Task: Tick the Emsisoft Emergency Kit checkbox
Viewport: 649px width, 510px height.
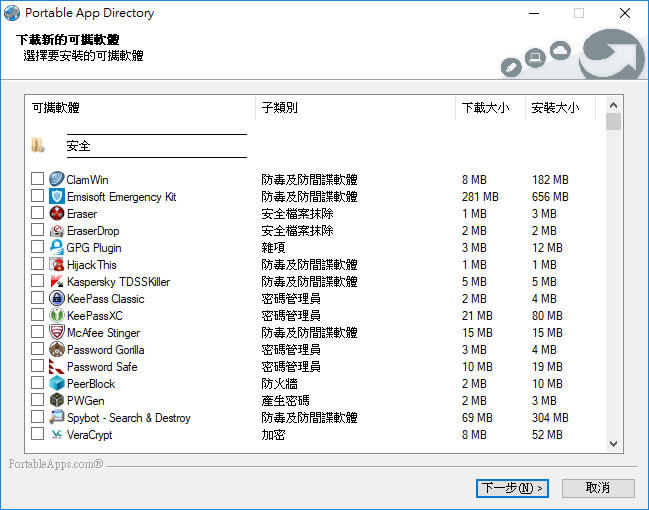Action: pyautogui.click(x=37, y=195)
